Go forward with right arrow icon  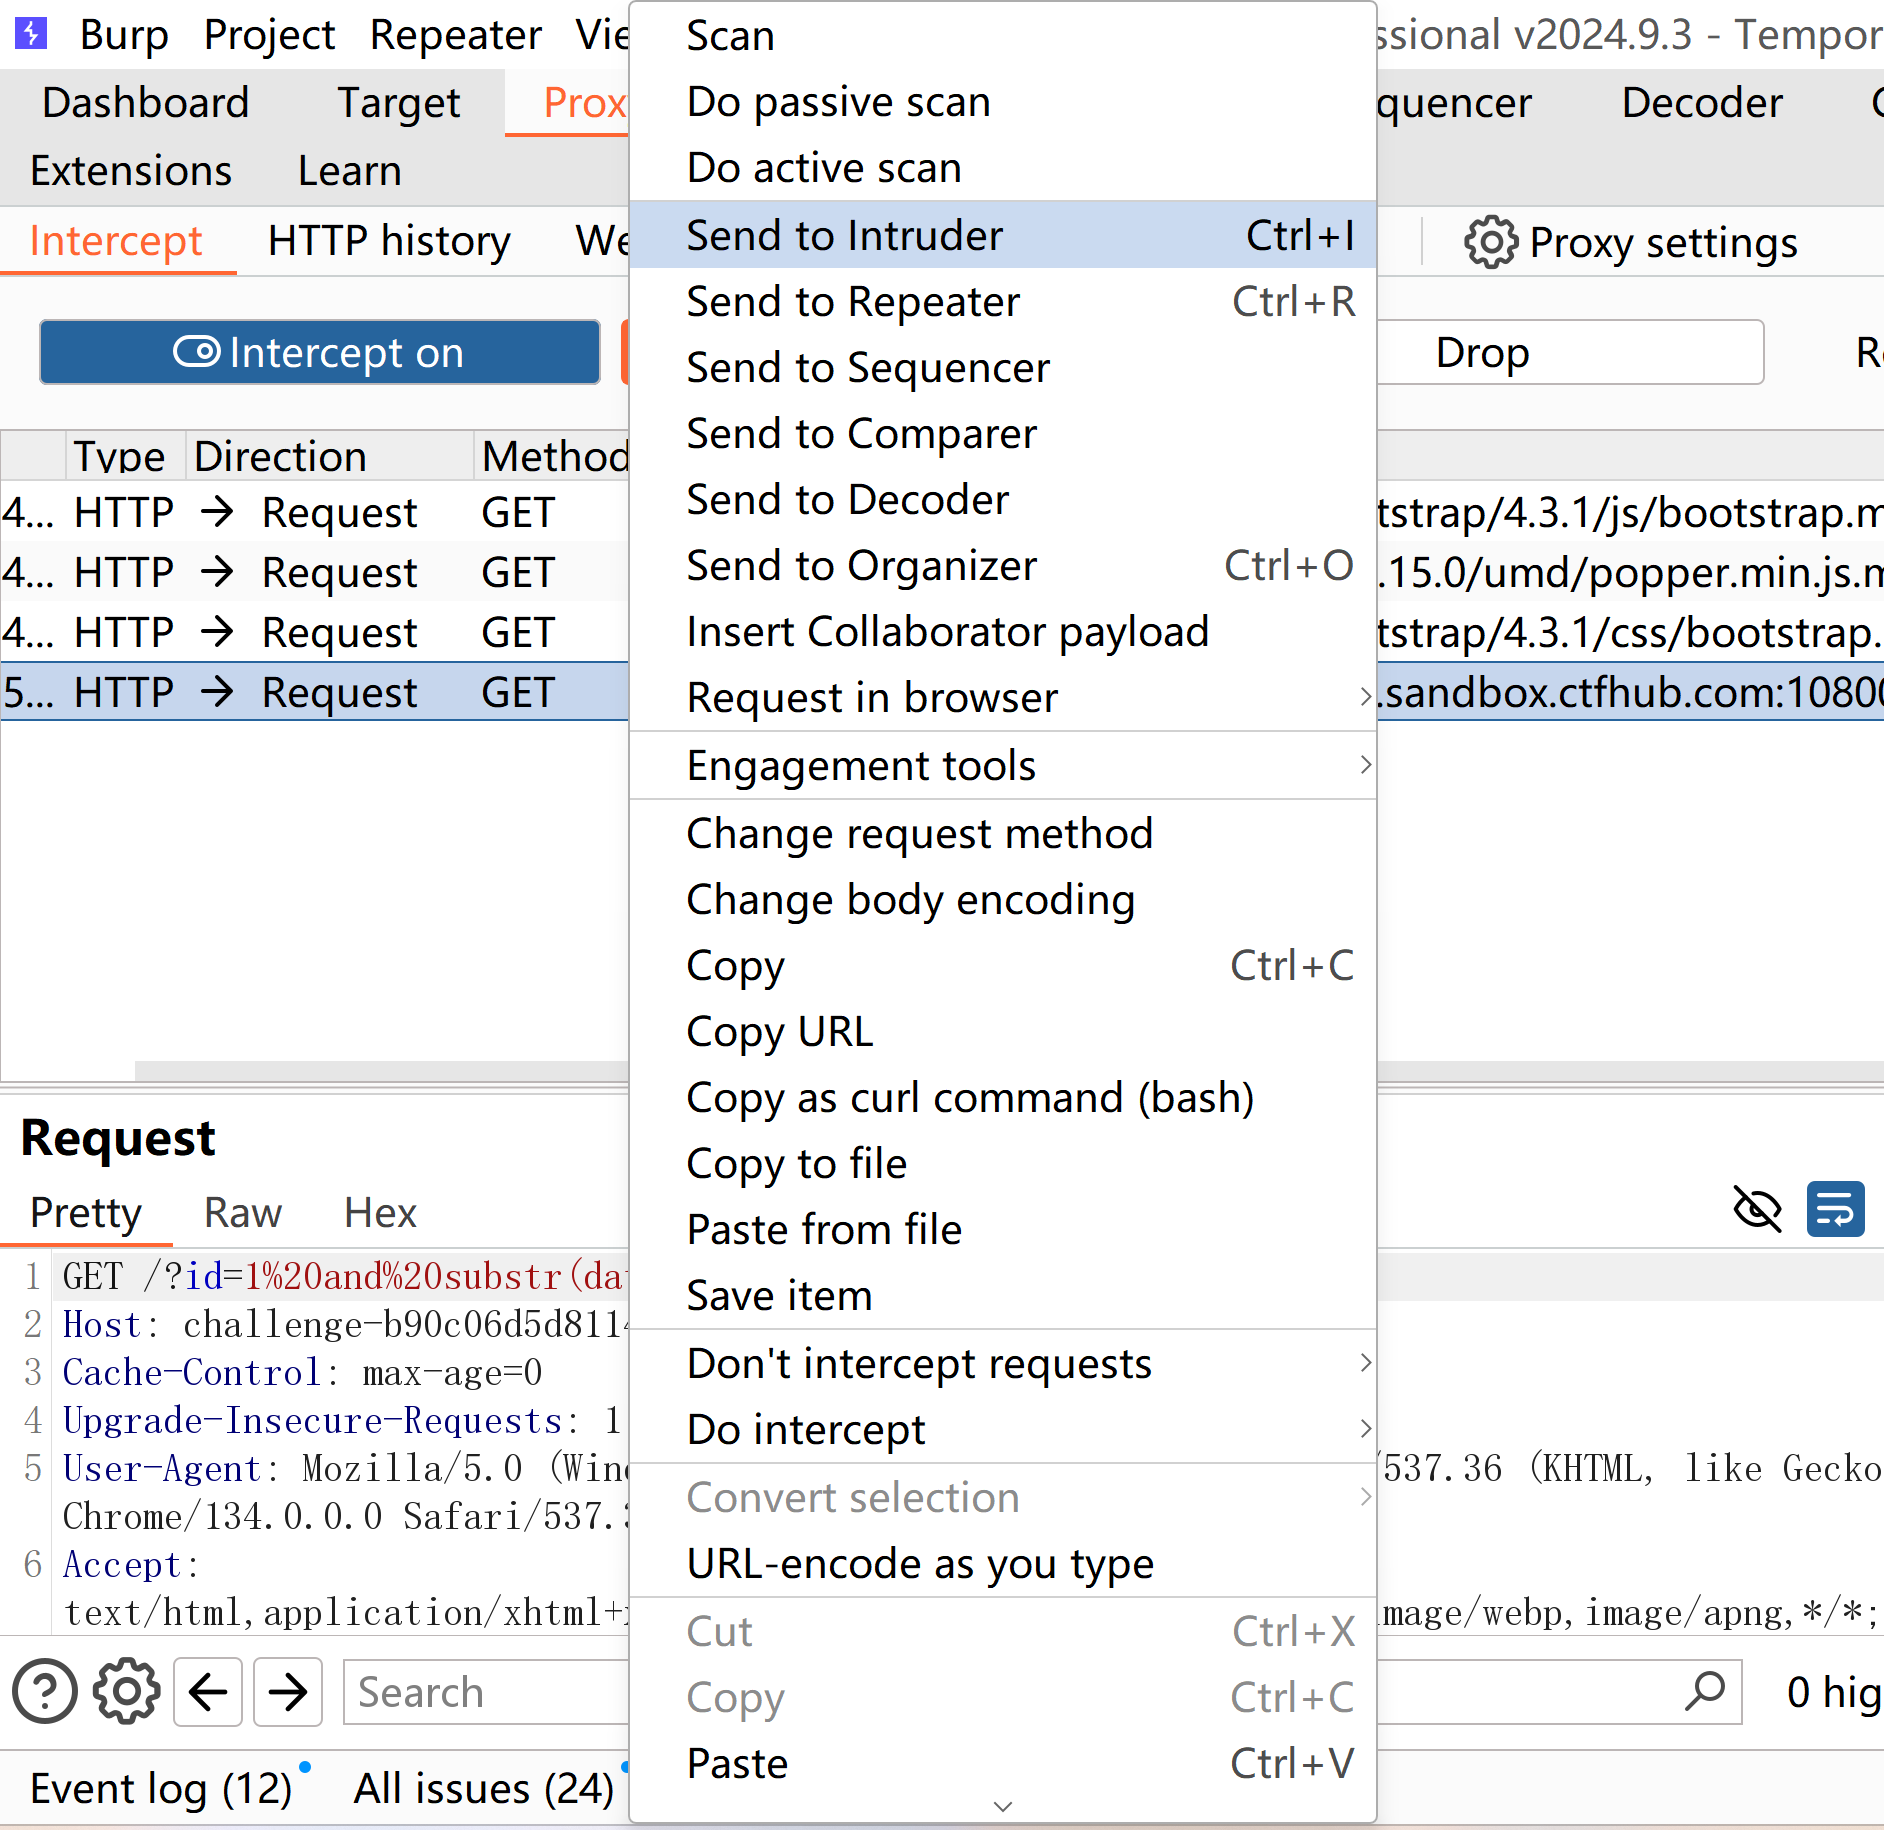pyautogui.click(x=288, y=1692)
